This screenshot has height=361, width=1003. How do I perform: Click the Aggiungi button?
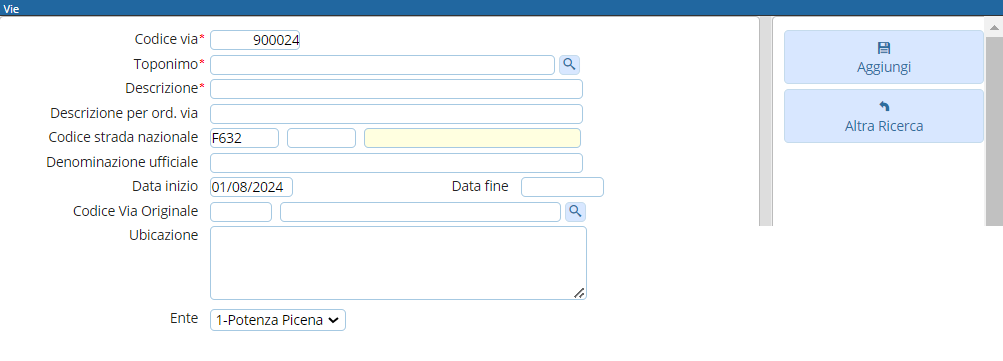(x=884, y=57)
